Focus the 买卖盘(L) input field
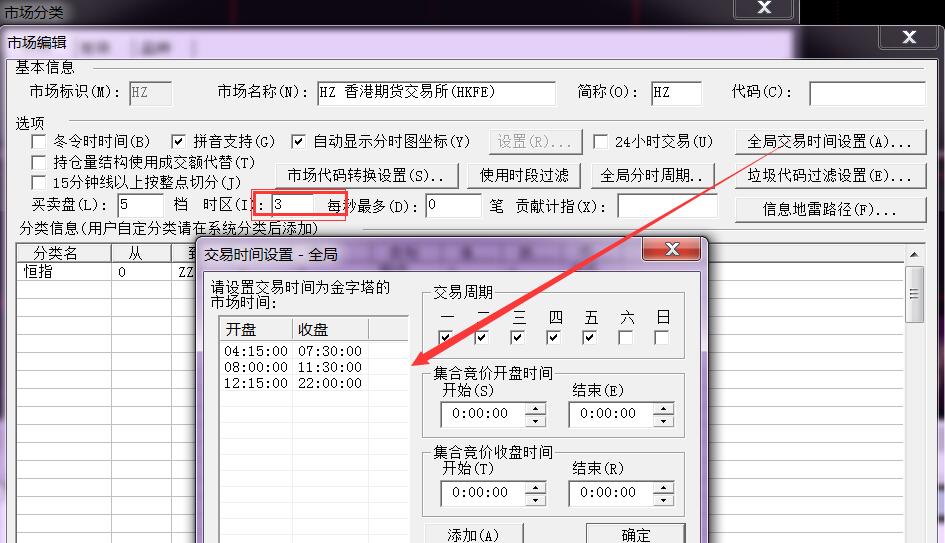The image size is (945, 543). (x=140, y=206)
